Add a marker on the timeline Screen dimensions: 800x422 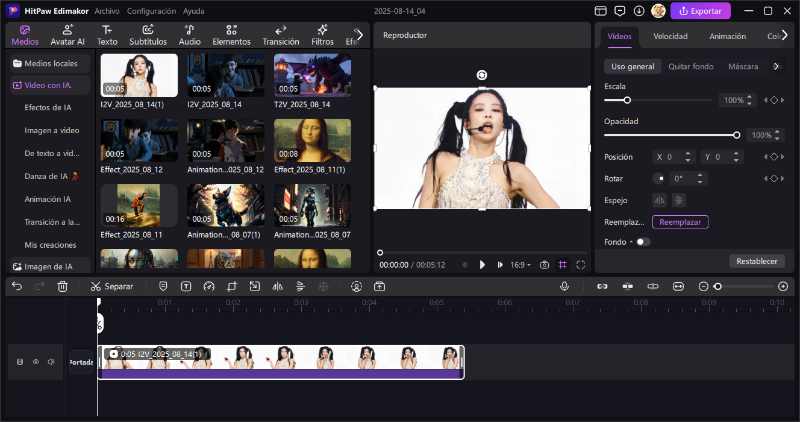tap(163, 286)
